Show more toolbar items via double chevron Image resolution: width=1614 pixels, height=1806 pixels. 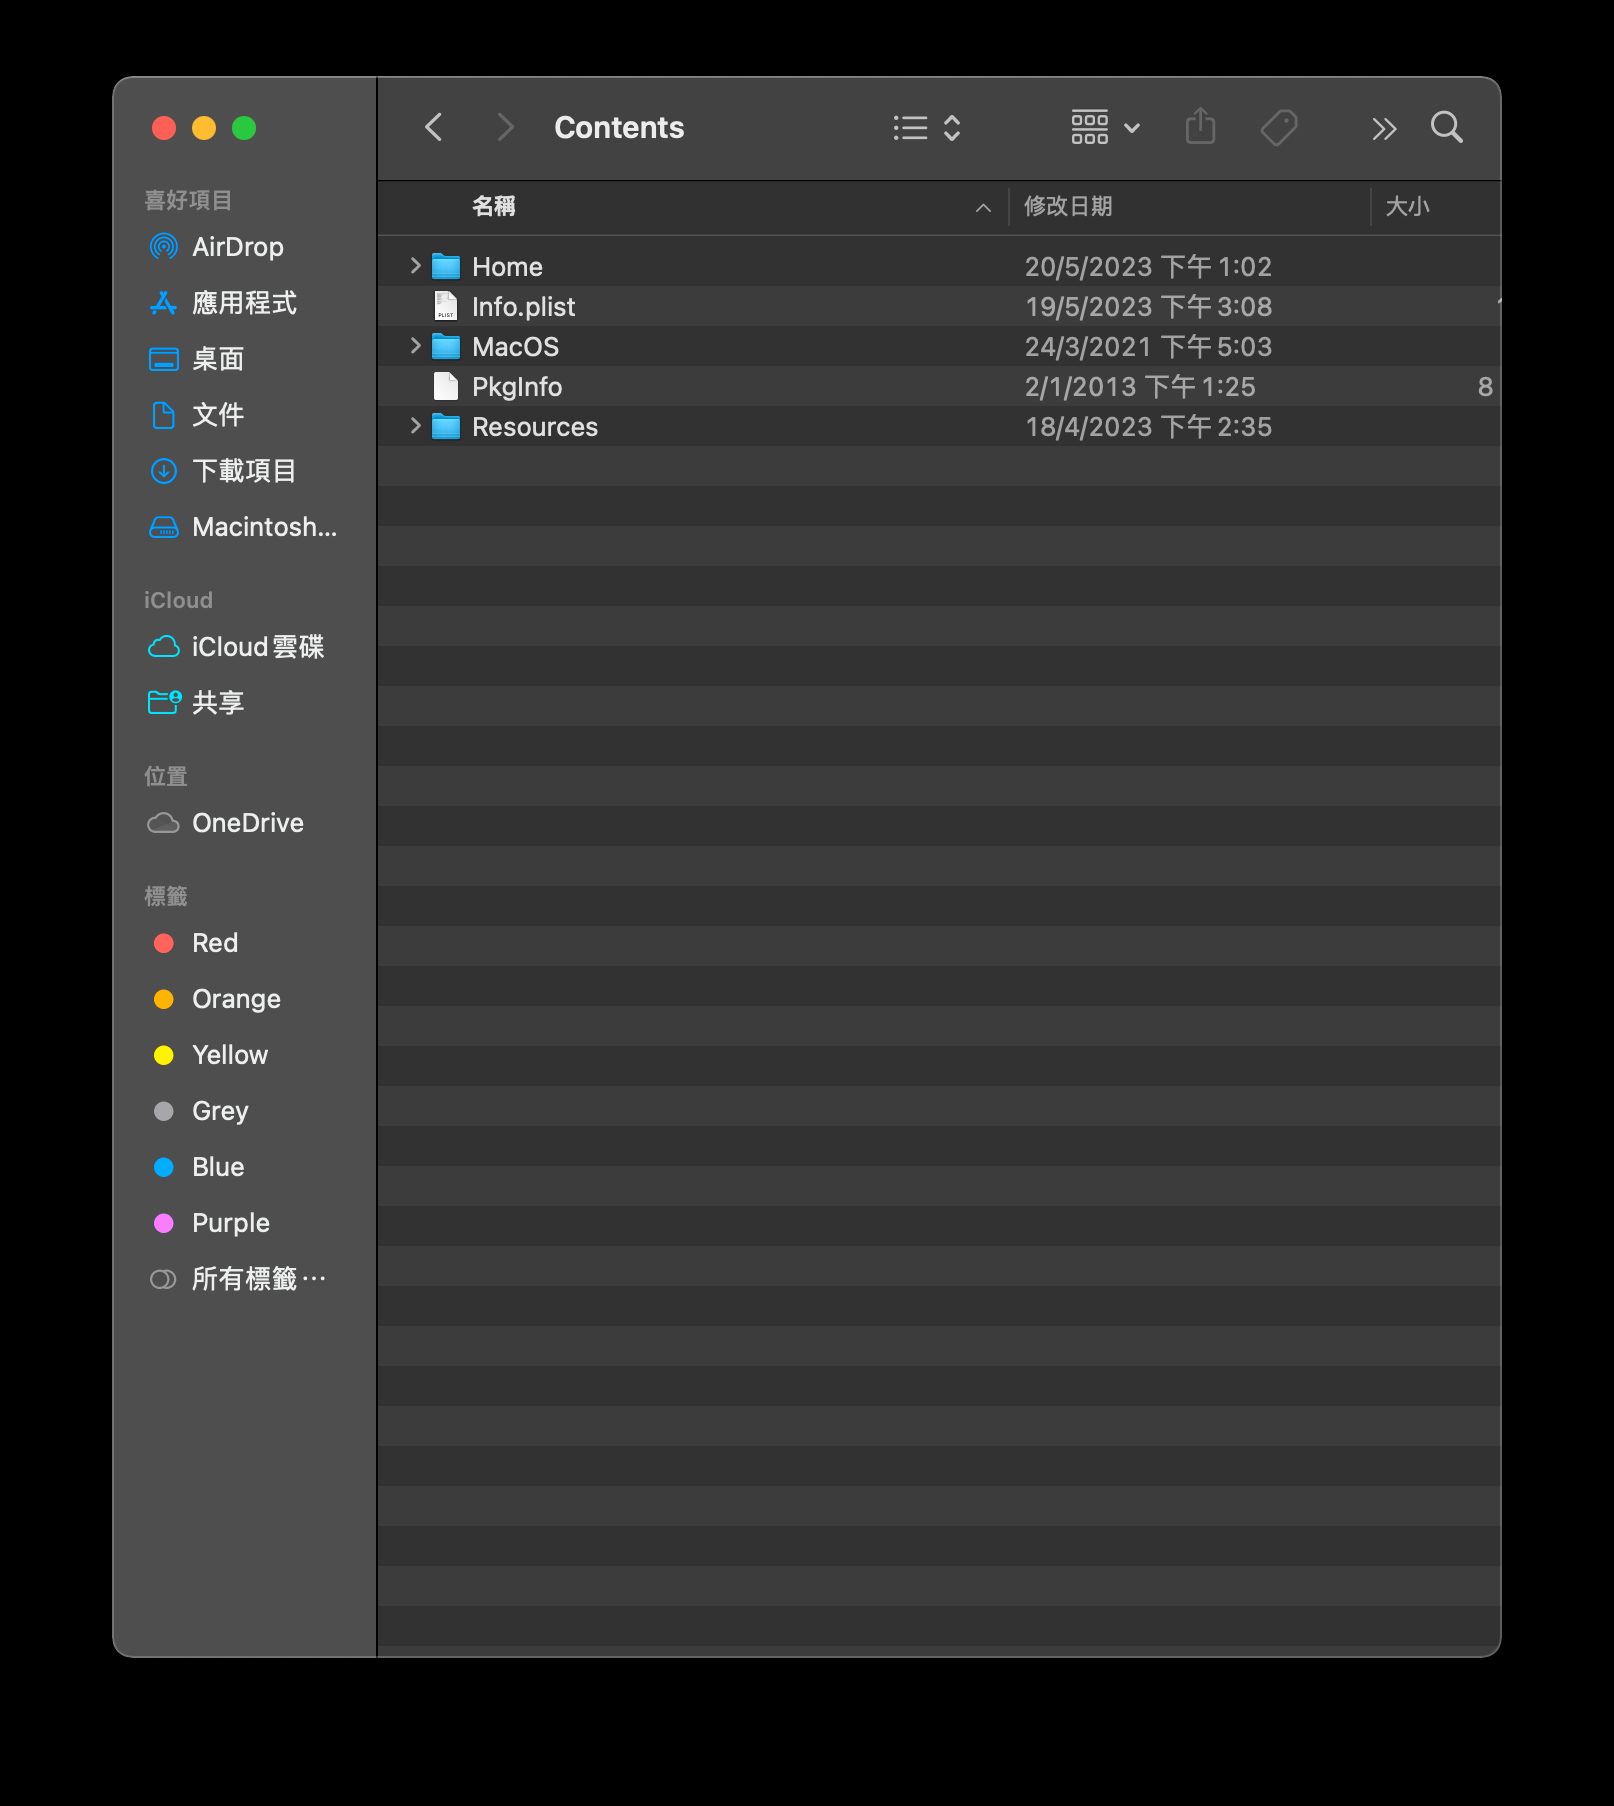click(1383, 129)
